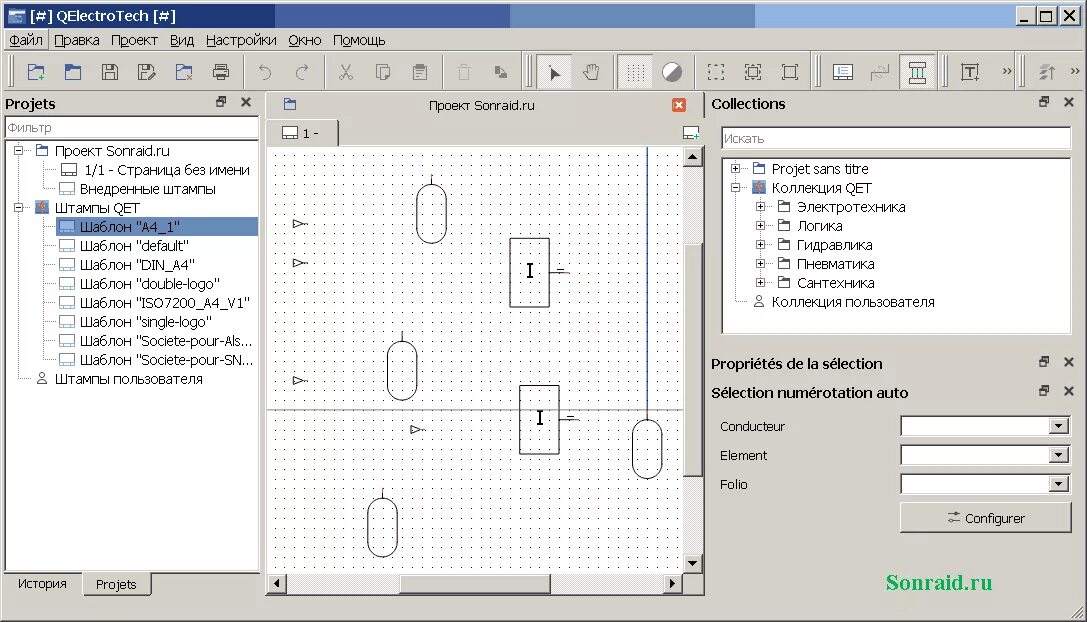The width and height of the screenshot is (1087, 622).
Task: Click the depth ordering toolbar icon
Action: pyautogui.click(x=1047, y=72)
